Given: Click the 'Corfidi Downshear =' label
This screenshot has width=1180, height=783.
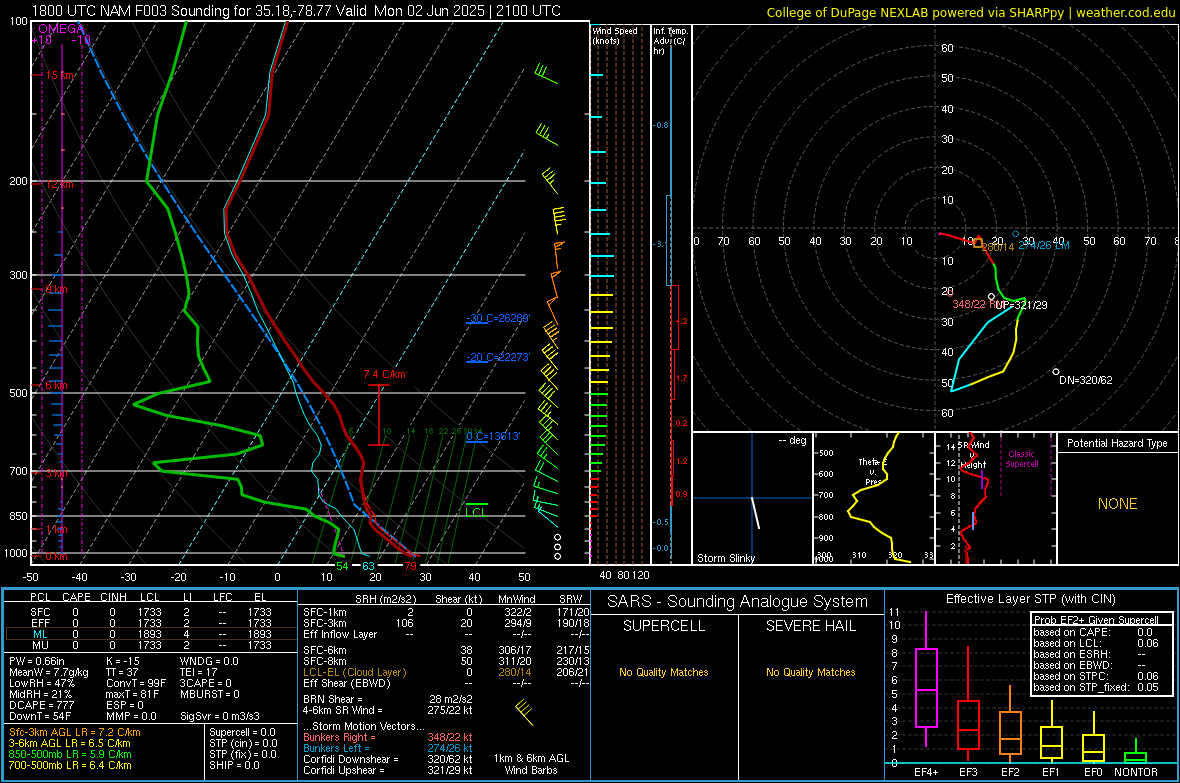Looking at the screenshot, I should (x=351, y=759).
